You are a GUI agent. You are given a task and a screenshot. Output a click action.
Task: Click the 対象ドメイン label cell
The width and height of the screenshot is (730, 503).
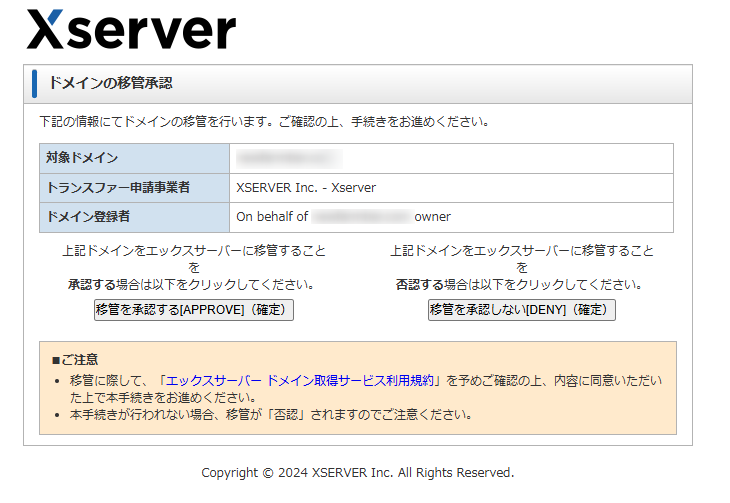[135, 158]
